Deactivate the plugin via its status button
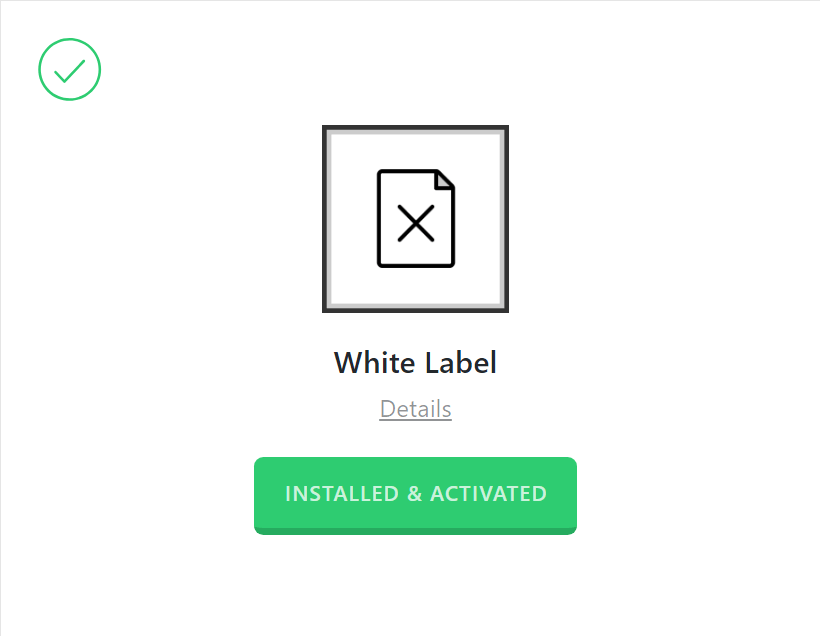 [x=415, y=494]
